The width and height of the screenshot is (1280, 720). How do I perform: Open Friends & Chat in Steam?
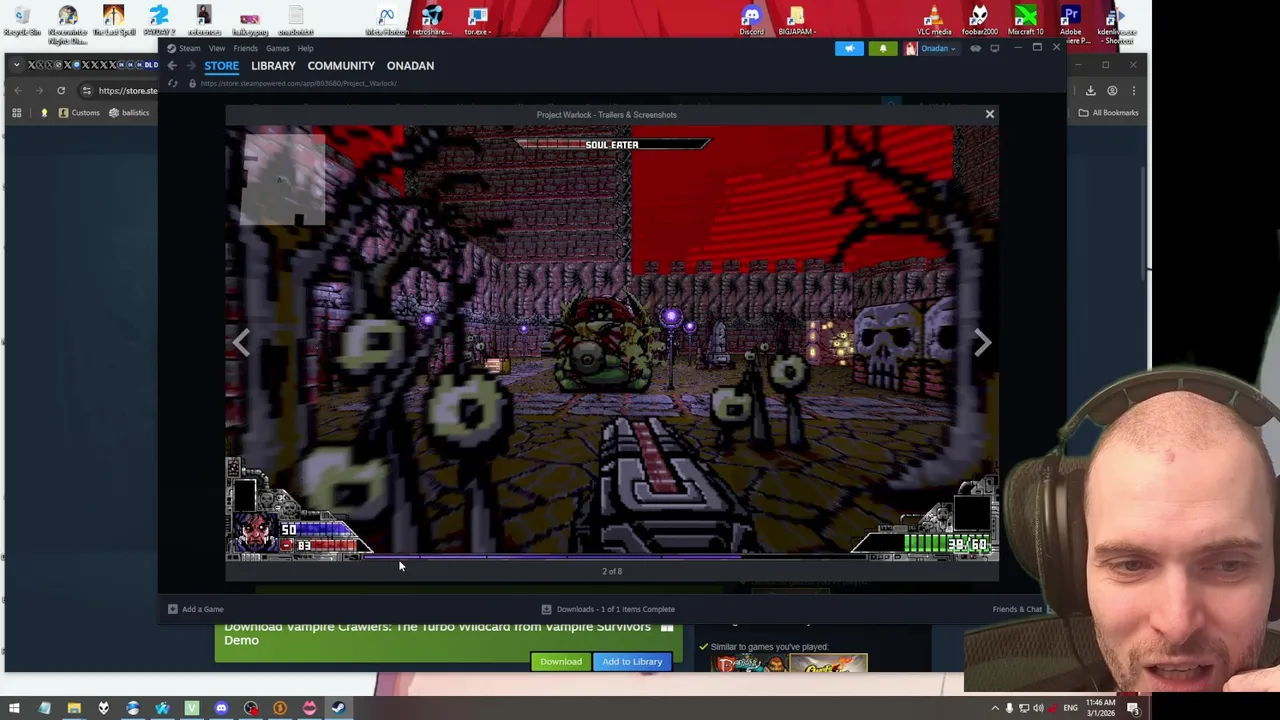tap(1017, 609)
